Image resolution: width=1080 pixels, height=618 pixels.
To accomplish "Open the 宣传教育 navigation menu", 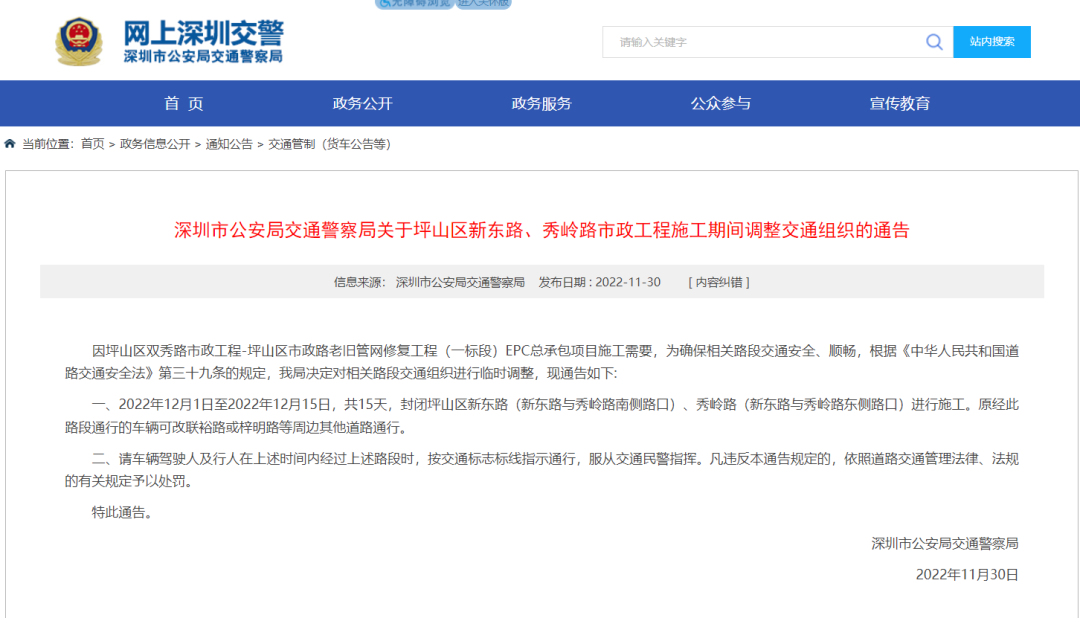I will pos(900,103).
